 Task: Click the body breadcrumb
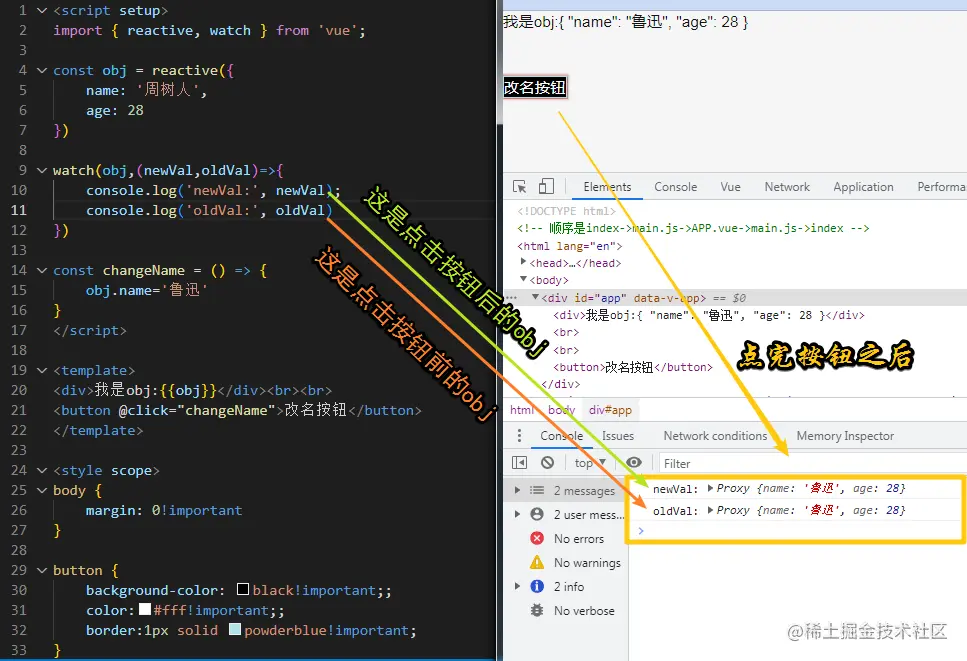click(x=561, y=410)
